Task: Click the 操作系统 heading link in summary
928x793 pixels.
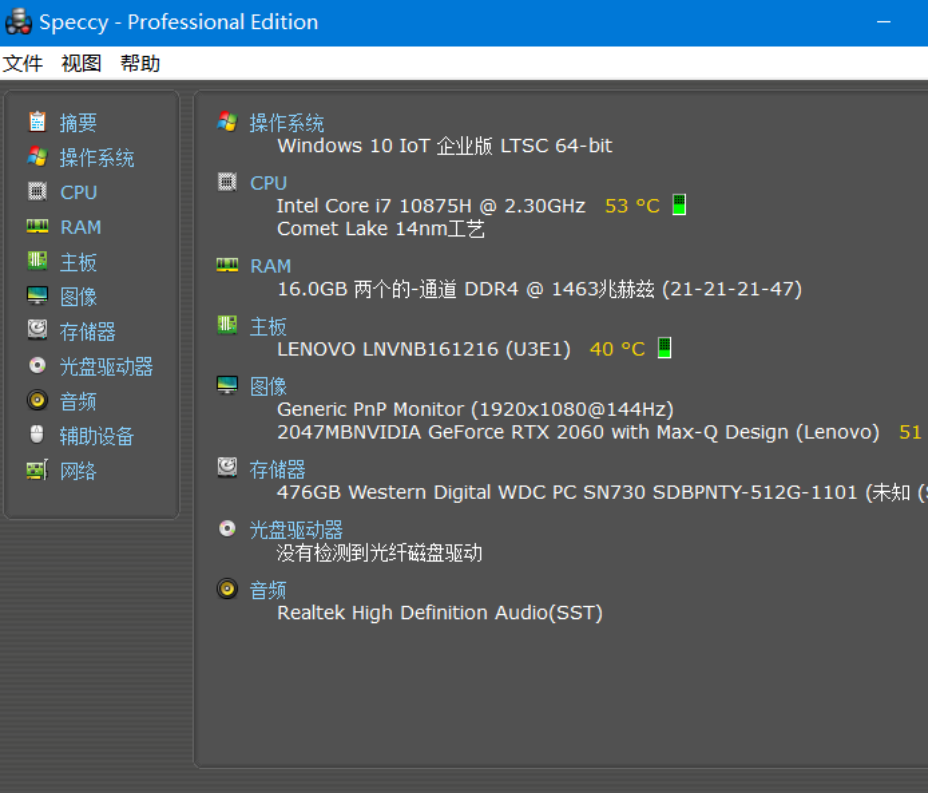Action: (x=286, y=123)
